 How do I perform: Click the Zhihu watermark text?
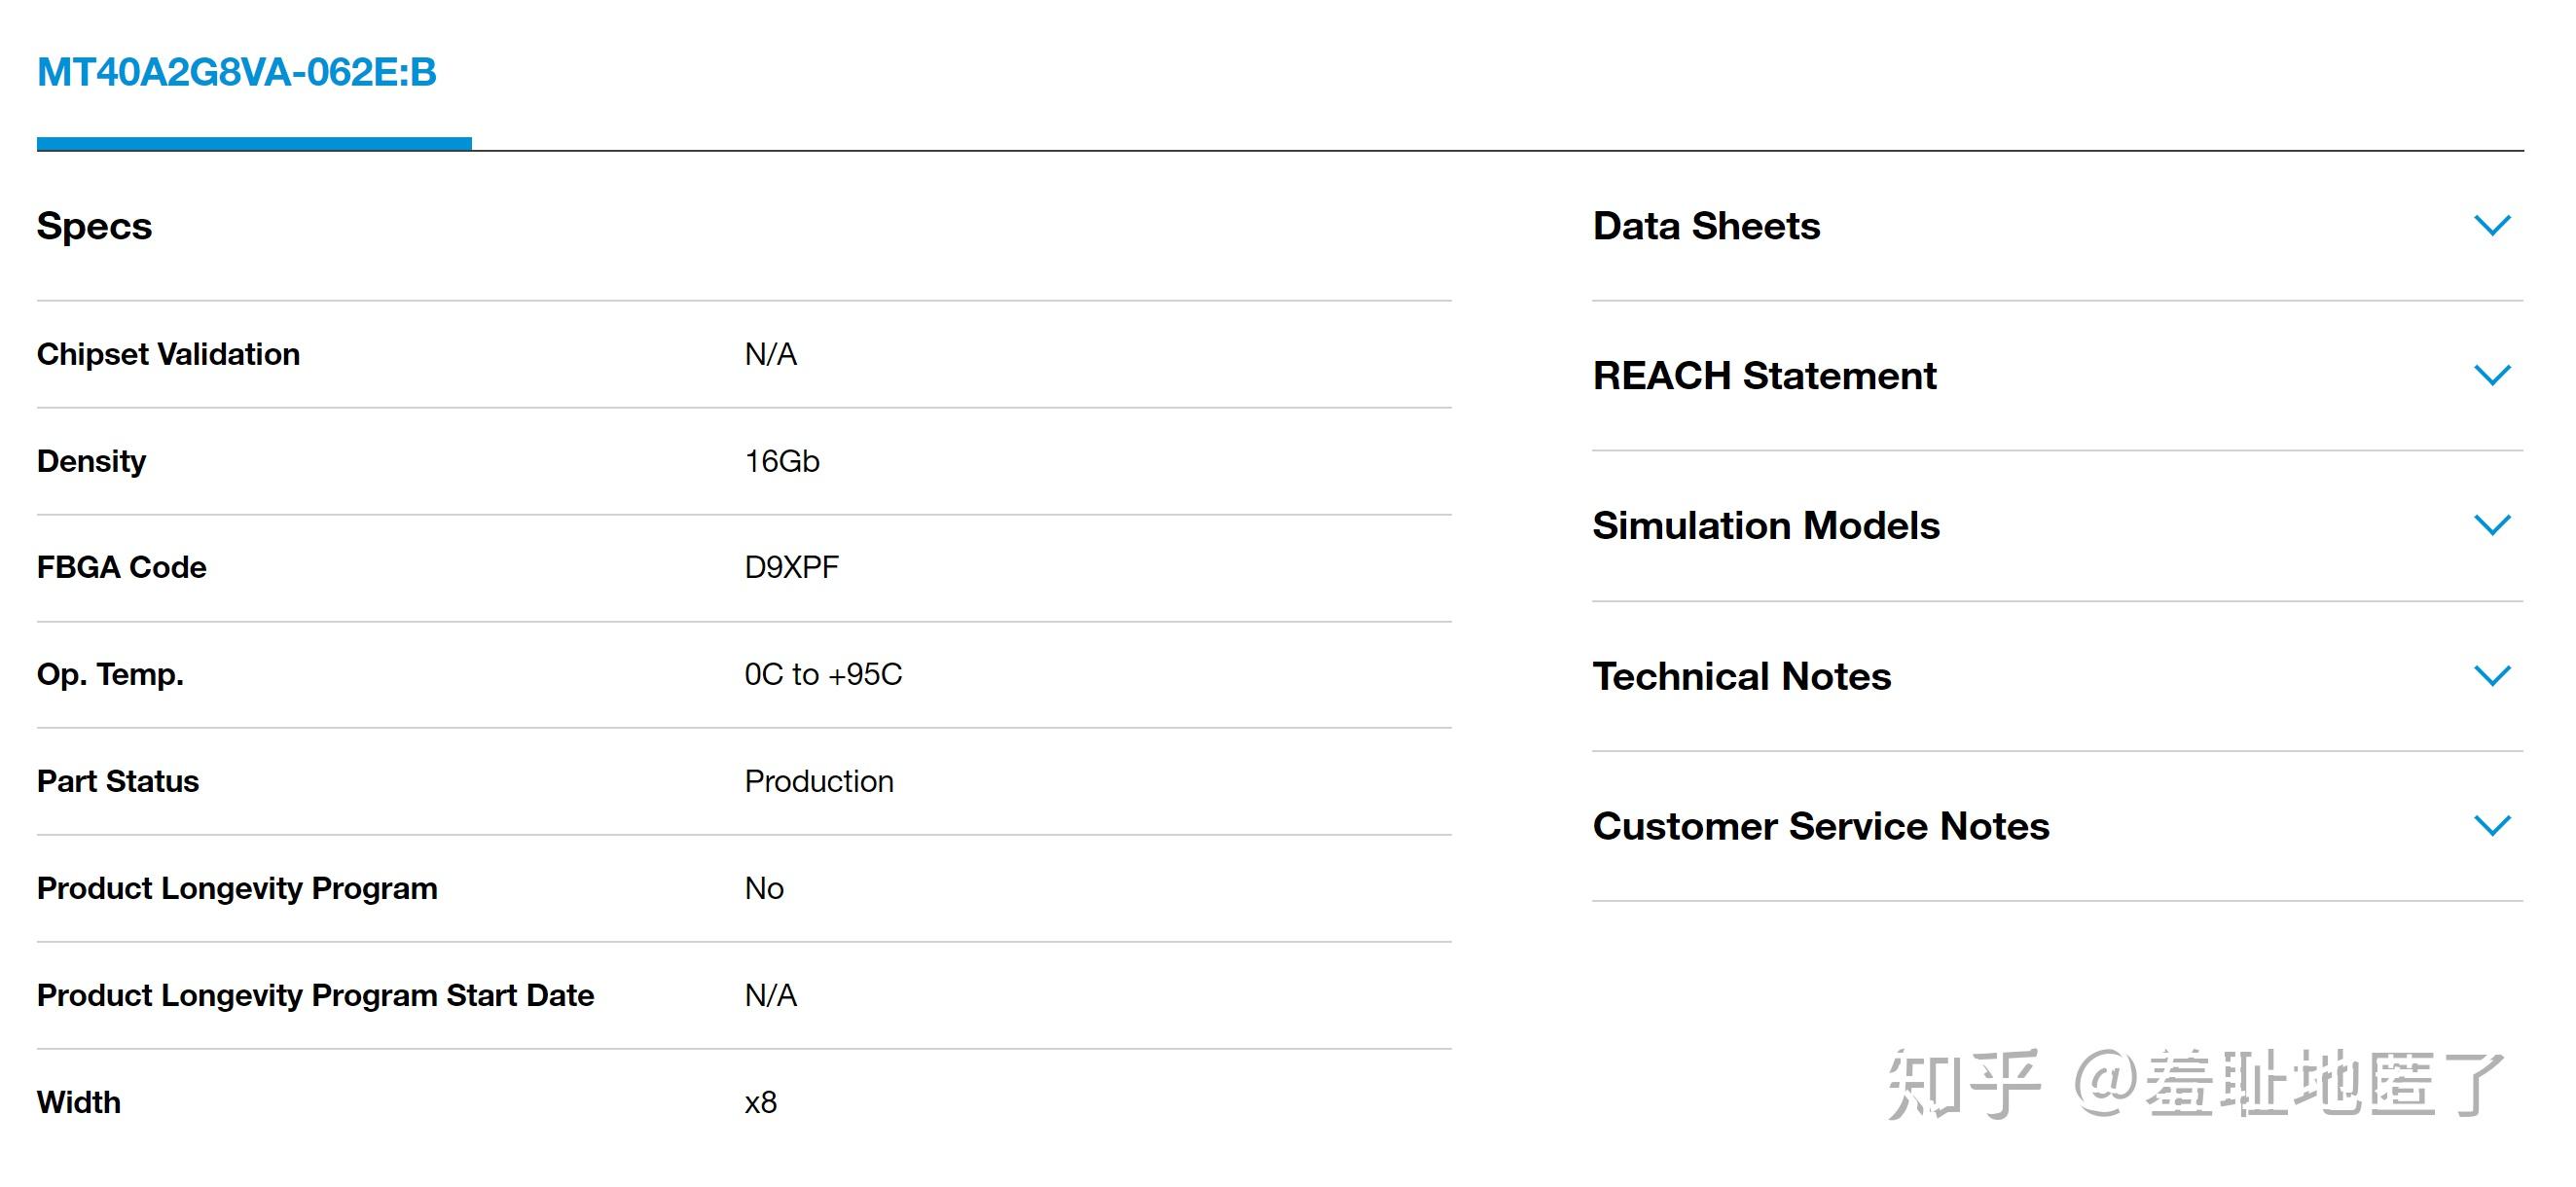tap(2194, 1084)
